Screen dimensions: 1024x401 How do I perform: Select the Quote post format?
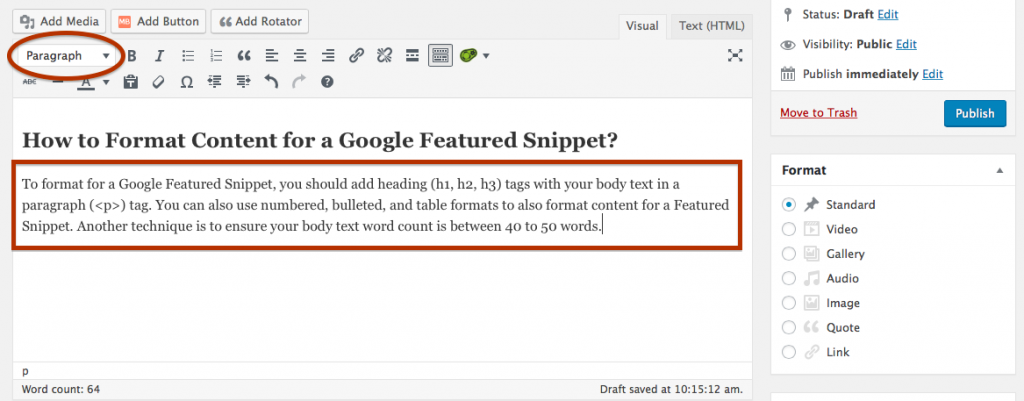click(x=789, y=328)
